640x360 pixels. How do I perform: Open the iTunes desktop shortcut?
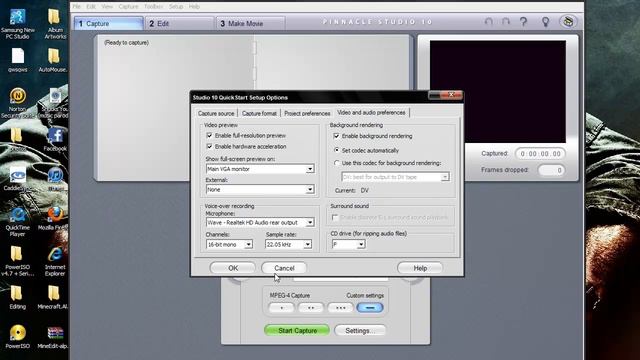coord(55,179)
